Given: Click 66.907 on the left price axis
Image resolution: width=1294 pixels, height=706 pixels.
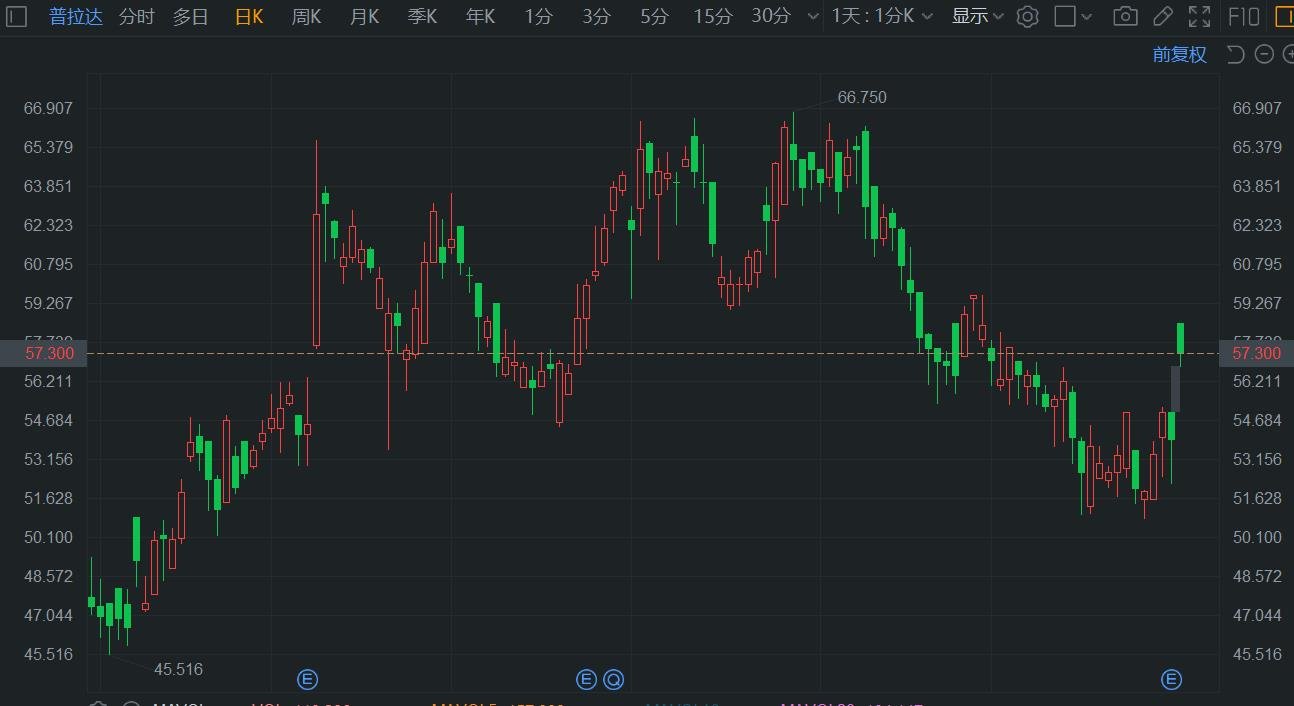Looking at the screenshot, I should (49, 108).
